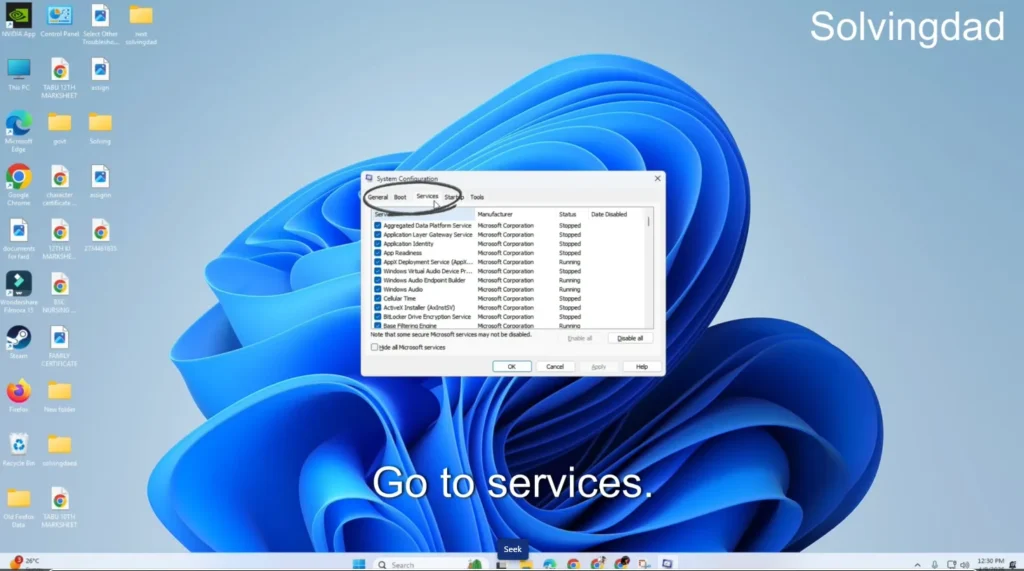Click the Enable all button
The height and width of the screenshot is (571, 1024).
point(579,338)
